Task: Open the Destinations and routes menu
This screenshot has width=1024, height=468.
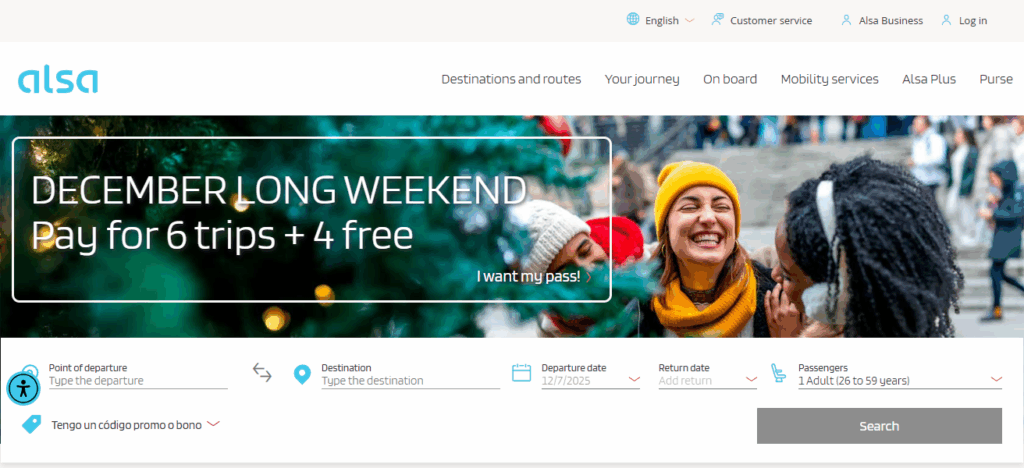Action: (511, 79)
